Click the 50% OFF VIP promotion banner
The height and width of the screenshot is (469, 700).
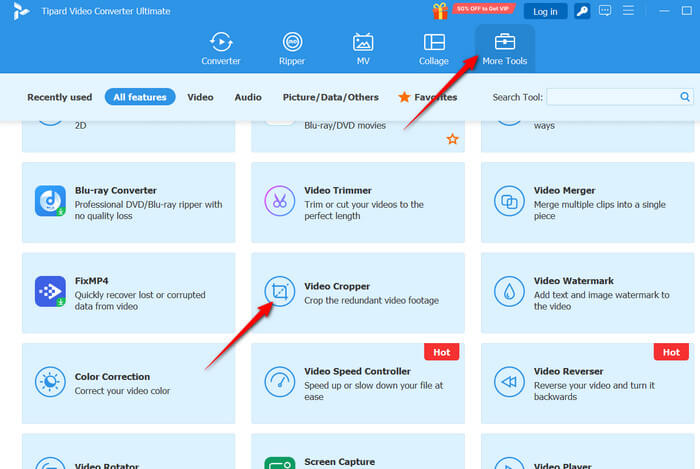click(x=484, y=10)
